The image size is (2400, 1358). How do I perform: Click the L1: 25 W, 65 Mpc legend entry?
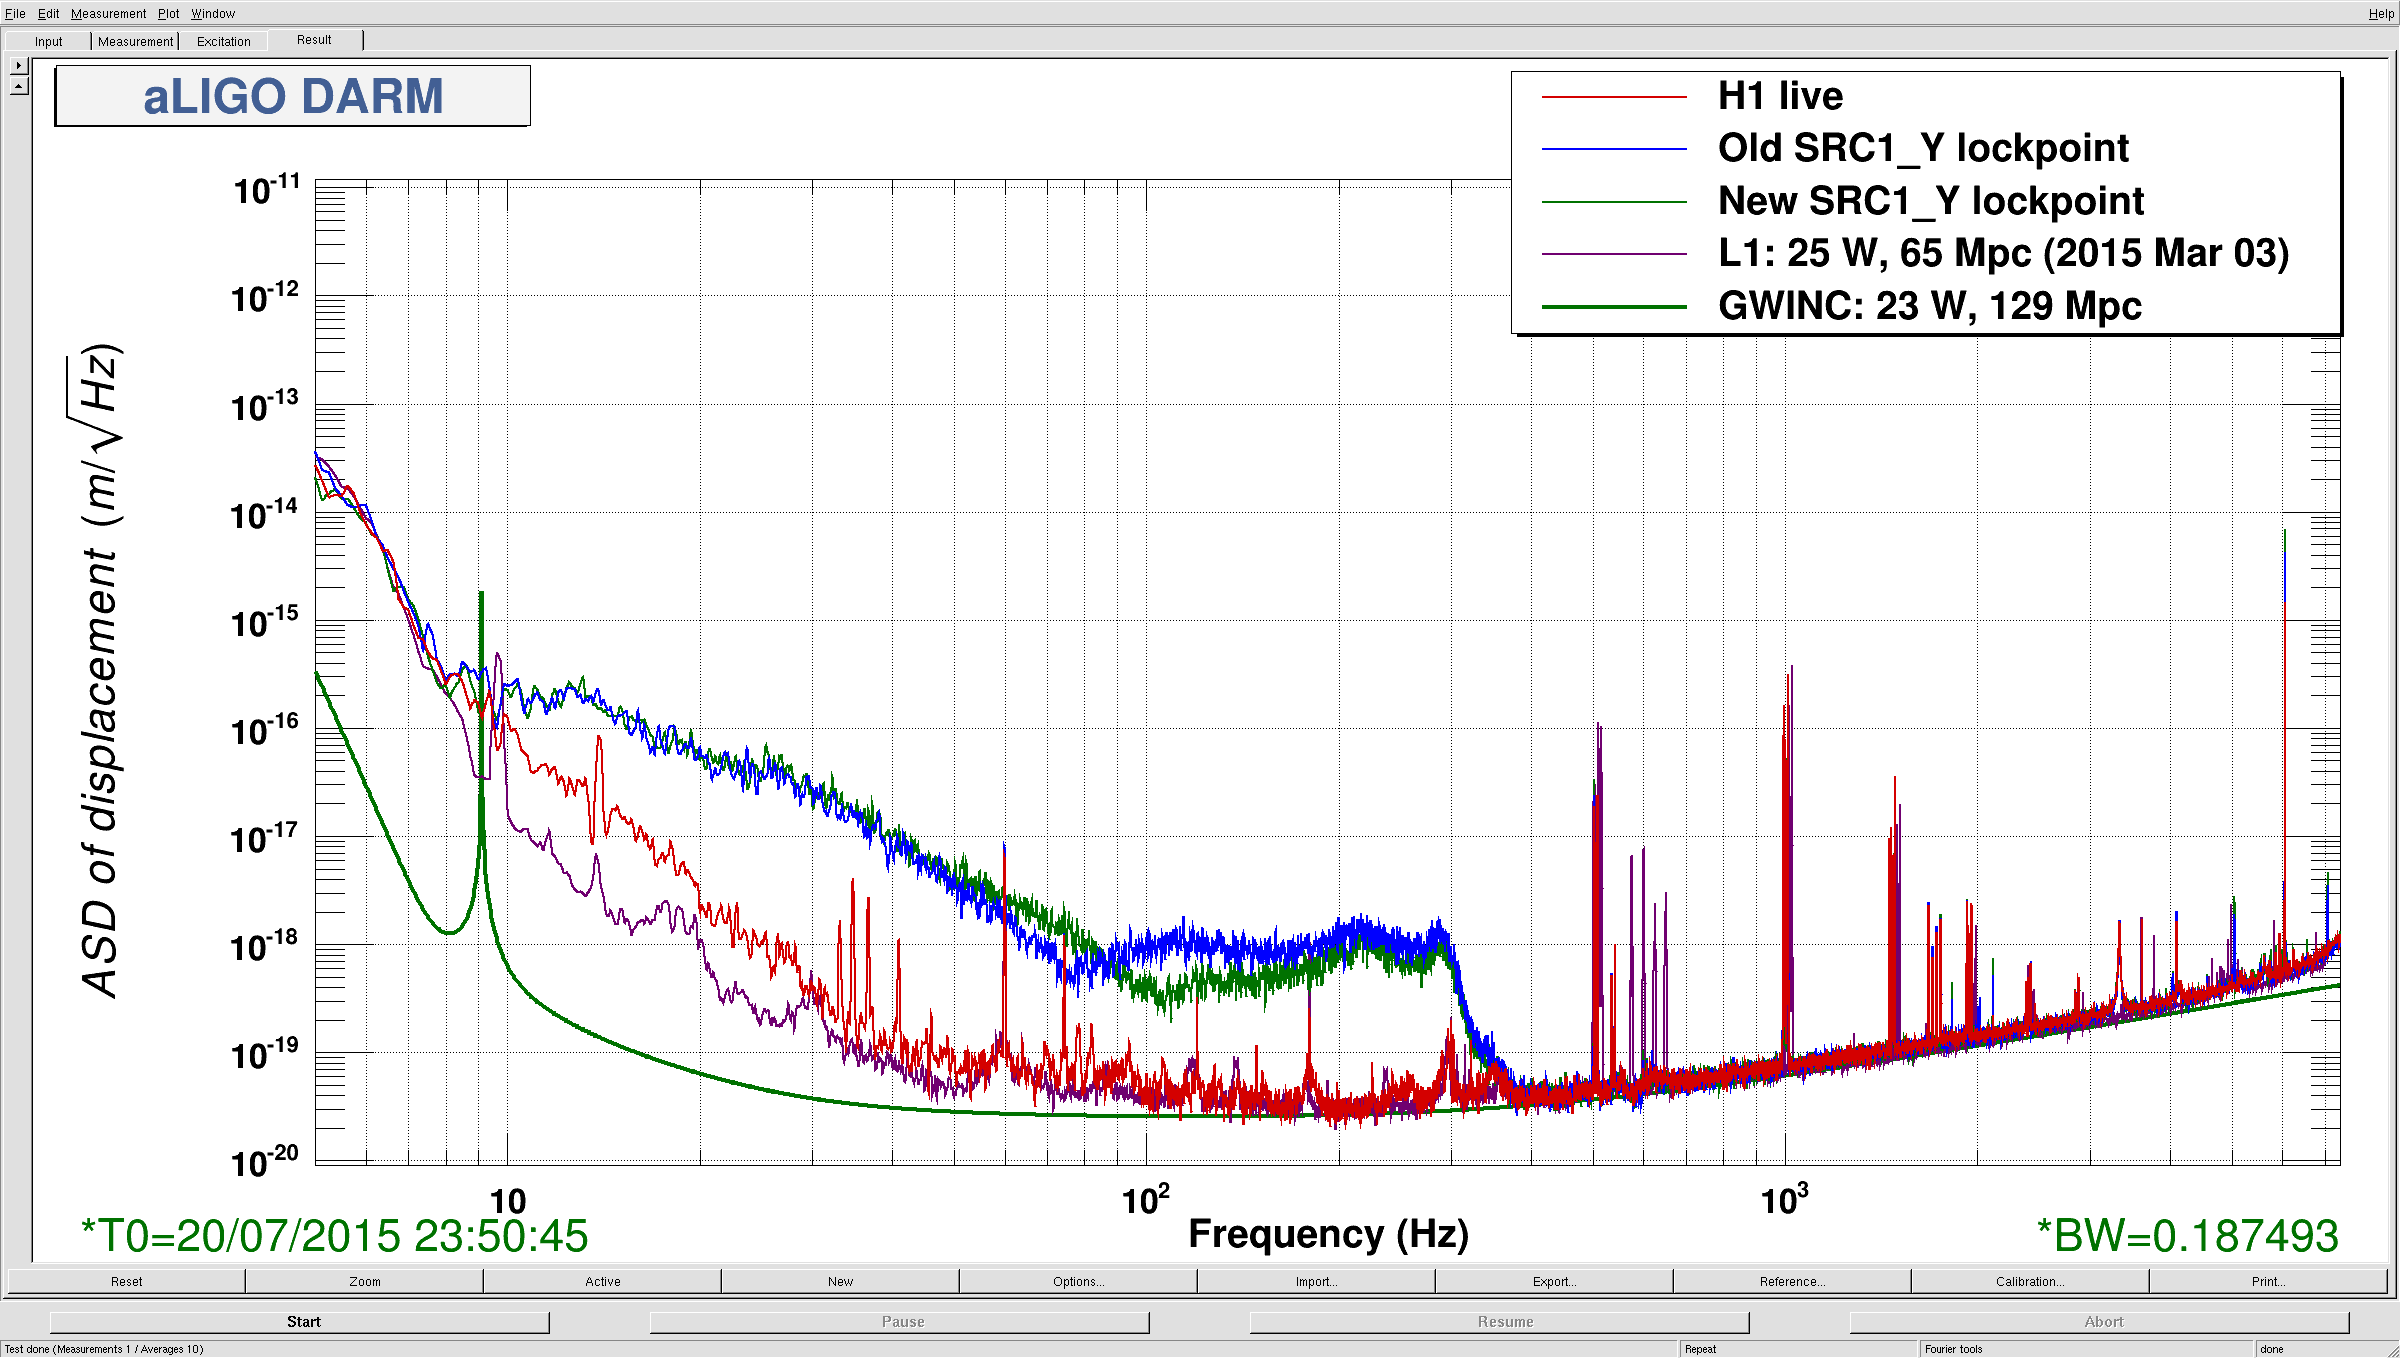point(2003,253)
